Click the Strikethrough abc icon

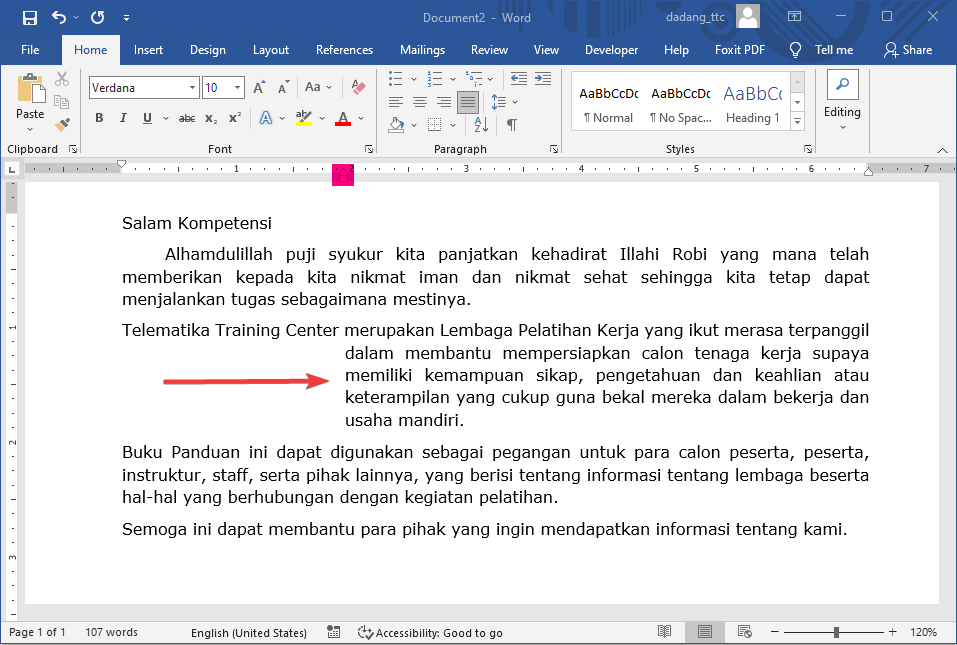[187, 118]
